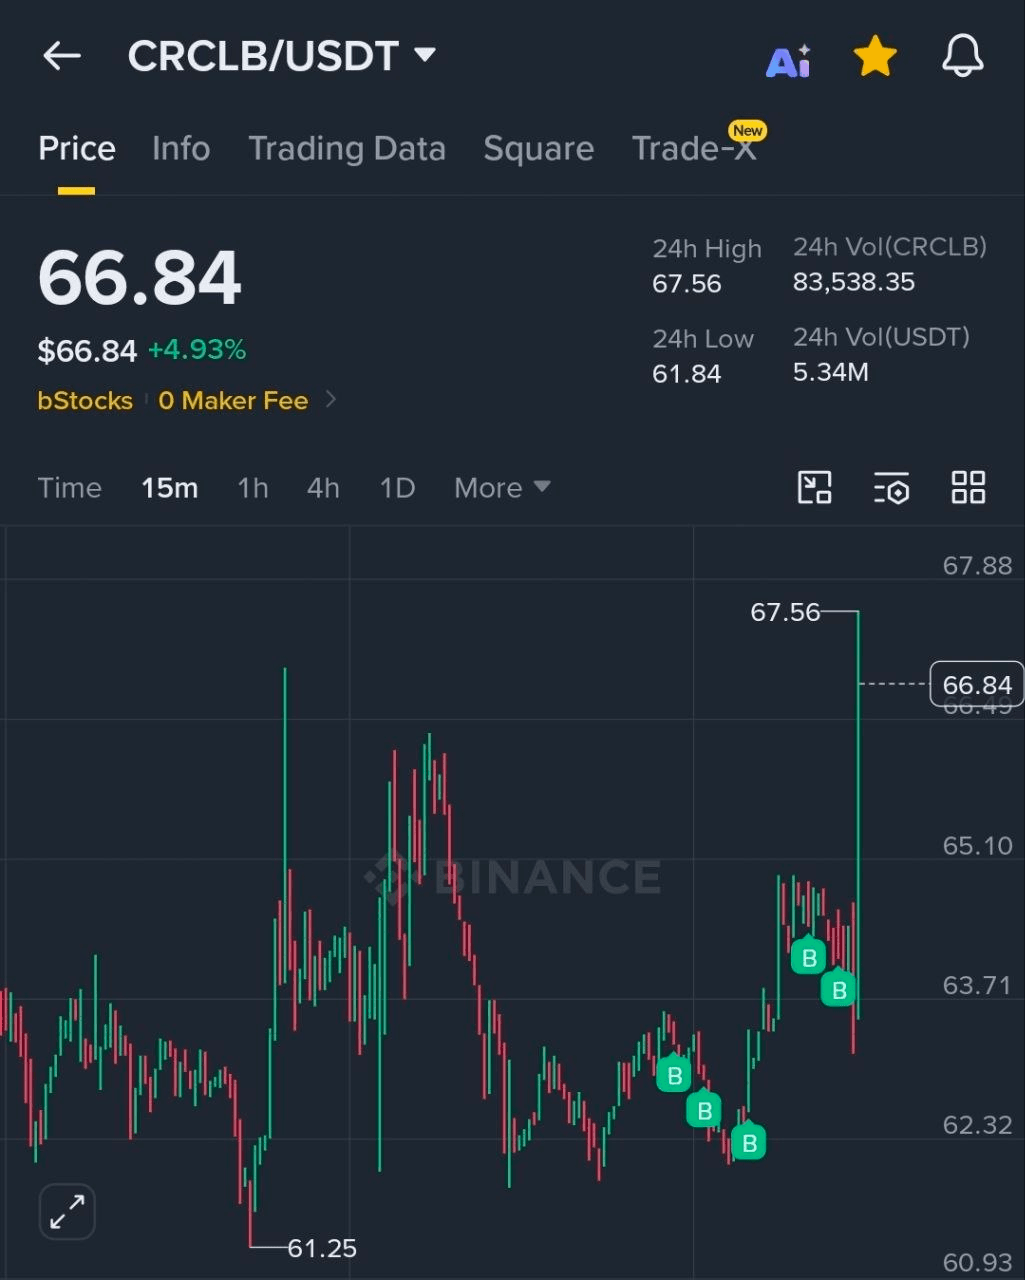The image size is (1025, 1280).
Task: Open the Square tab
Action: click(539, 149)
